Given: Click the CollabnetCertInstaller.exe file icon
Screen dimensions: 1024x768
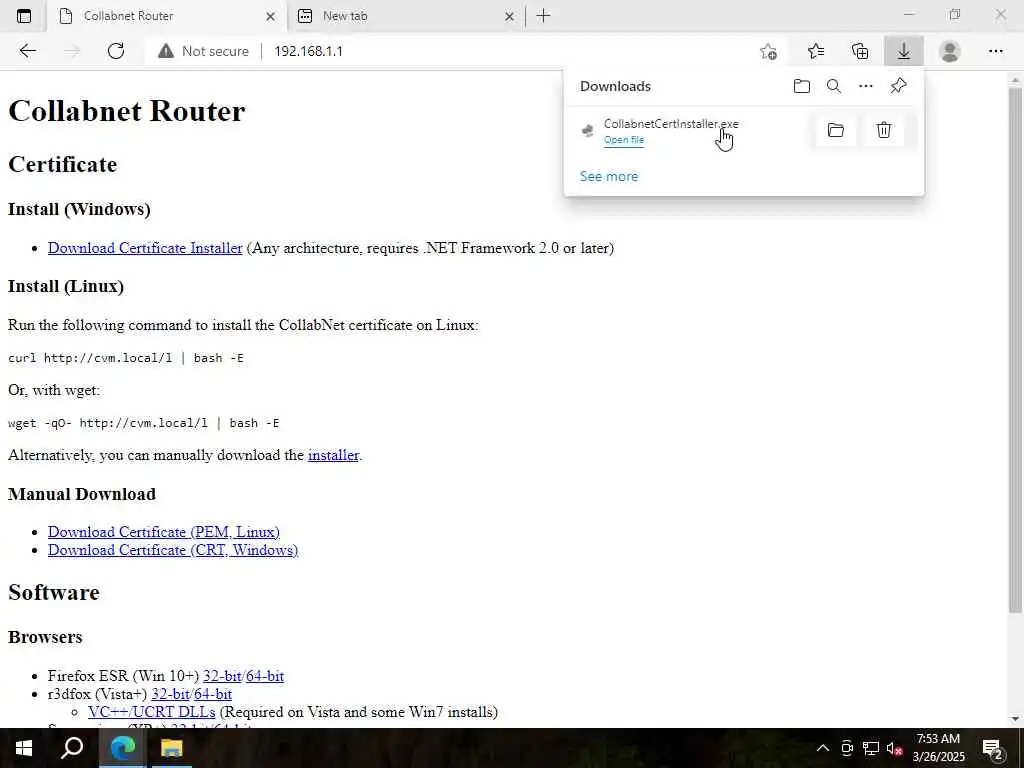Looking at the screenshot, I should click(x=588, y=131).
